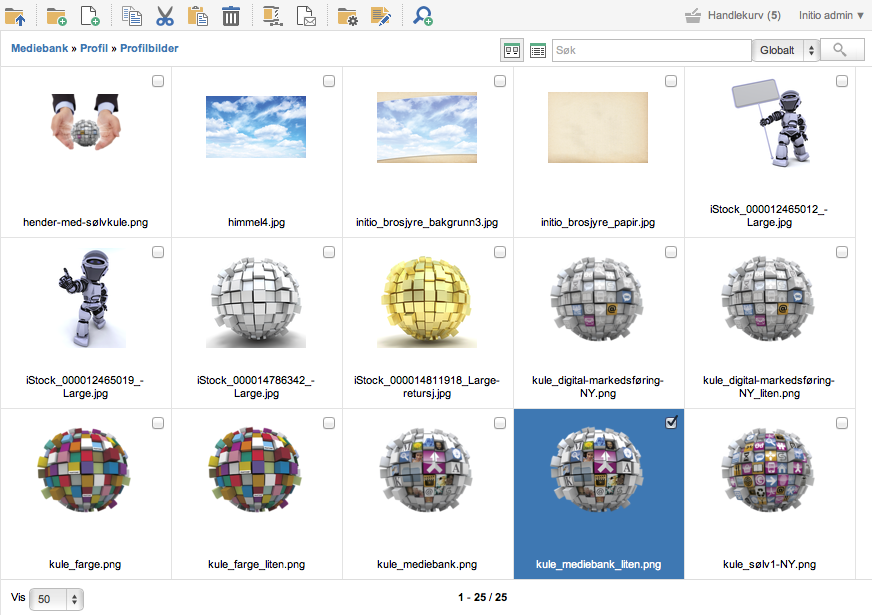The width and height of the screenshot is (872, 615).
Task: Click the scissors cut icon
Action: coord(165,15)
